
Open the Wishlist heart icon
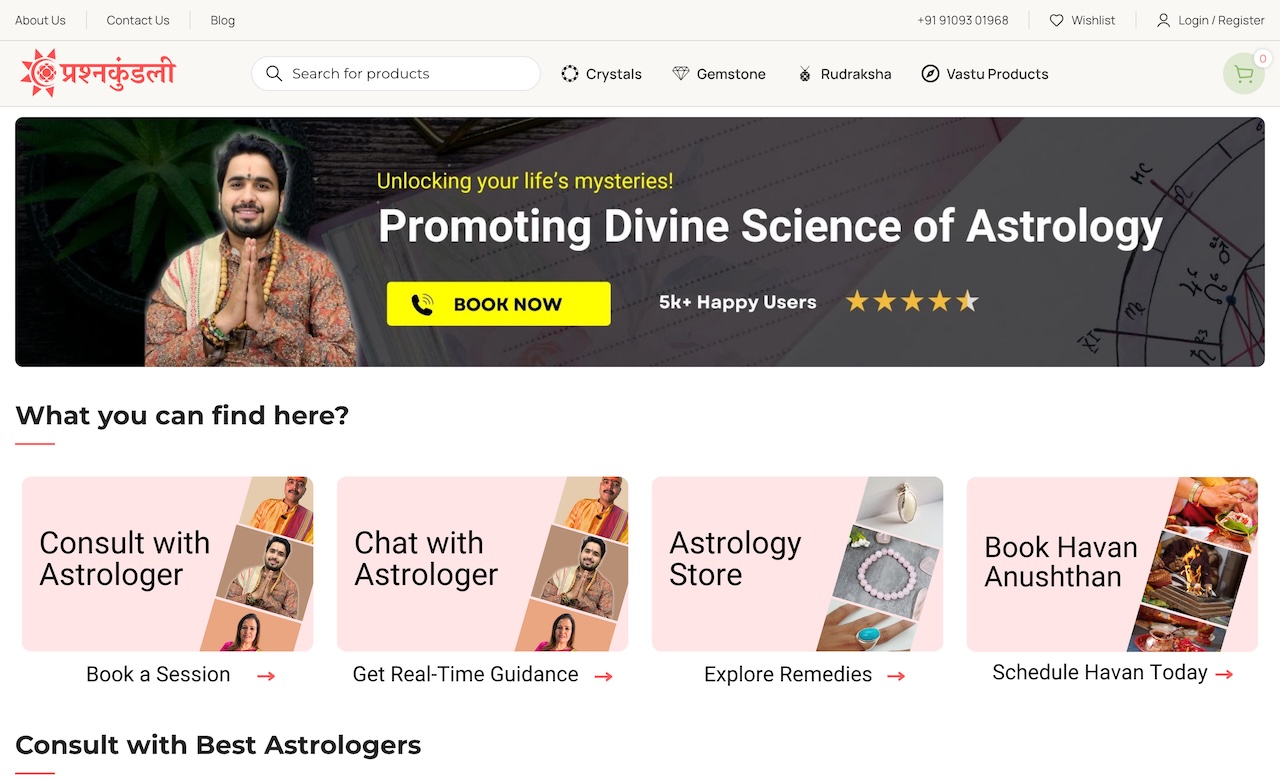tap(1055, 20)
